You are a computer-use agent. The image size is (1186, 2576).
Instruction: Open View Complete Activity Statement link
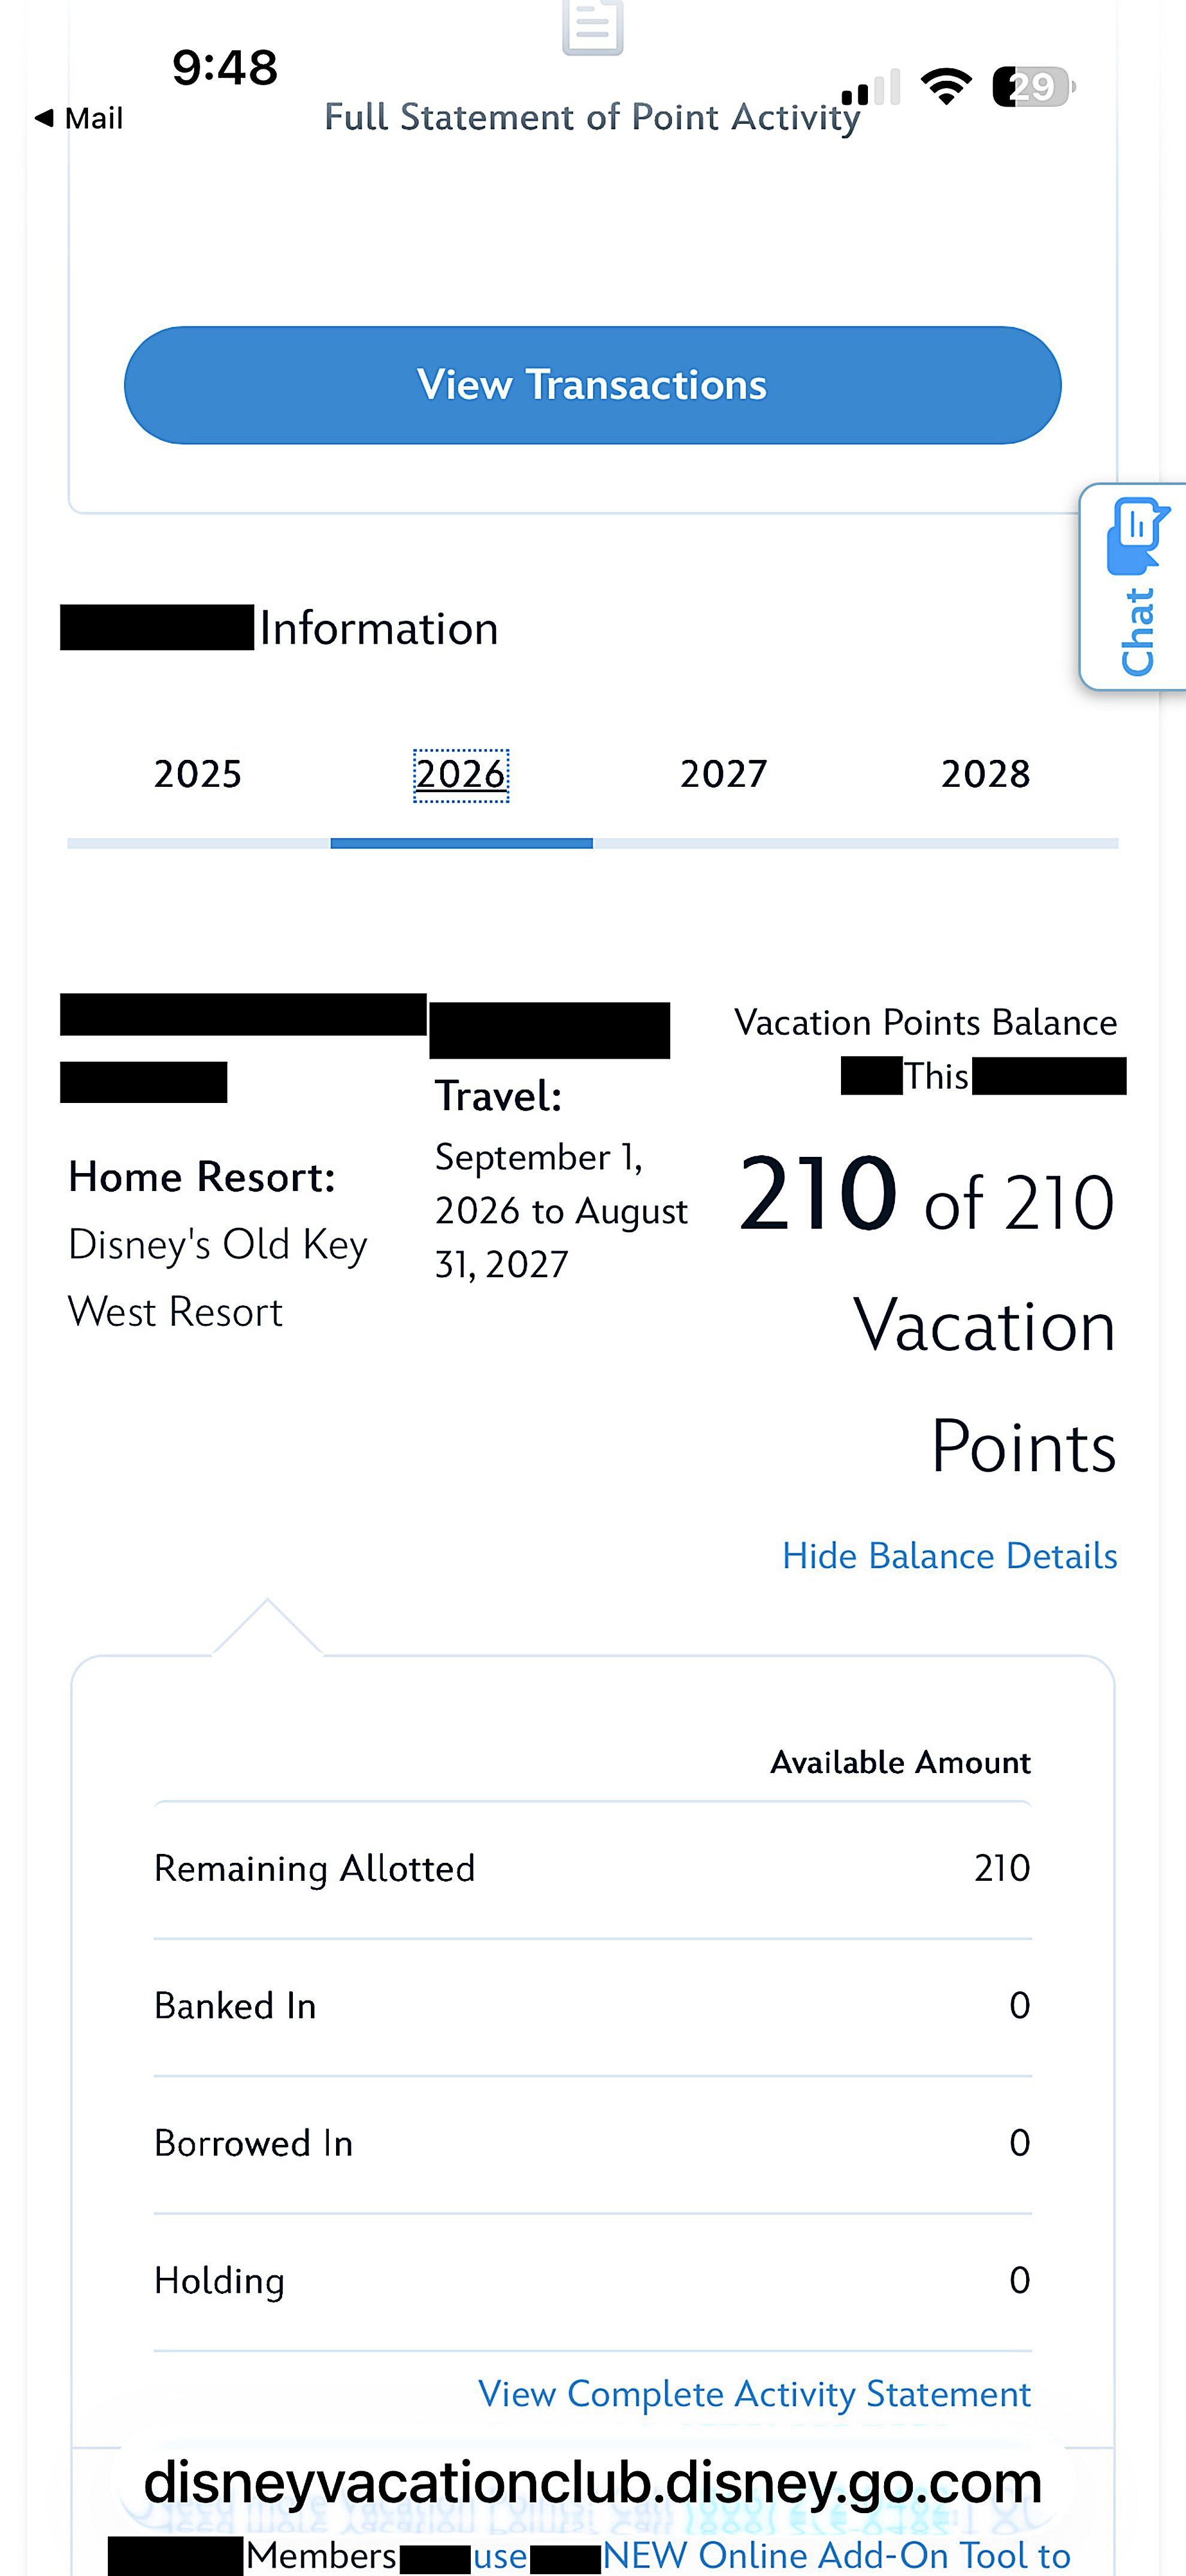point(754,2394)
